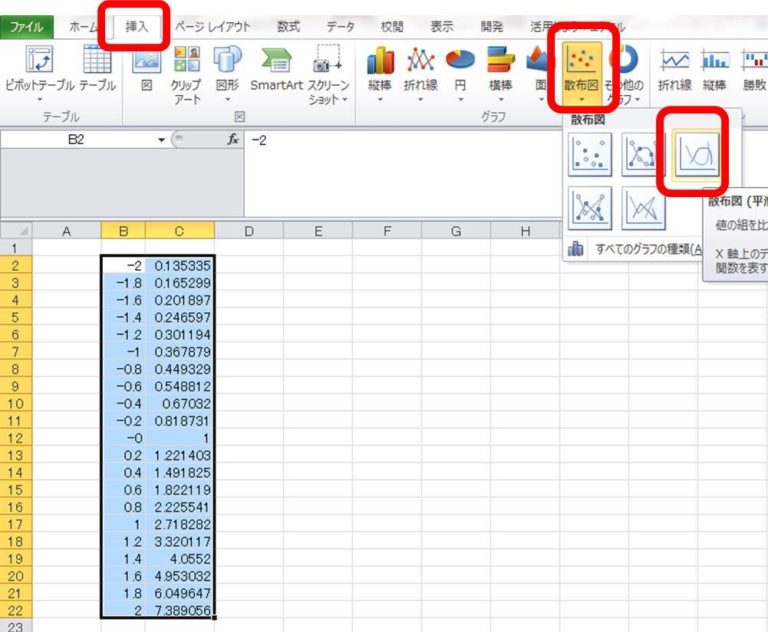Select column D header
The height and width of the screenshot is (632, 768).
pos(248,231)
